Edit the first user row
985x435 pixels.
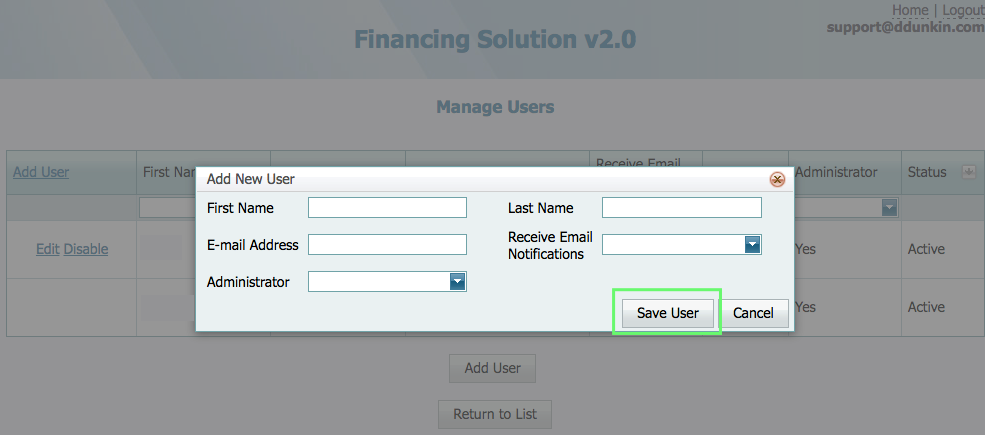pos(47,249)
